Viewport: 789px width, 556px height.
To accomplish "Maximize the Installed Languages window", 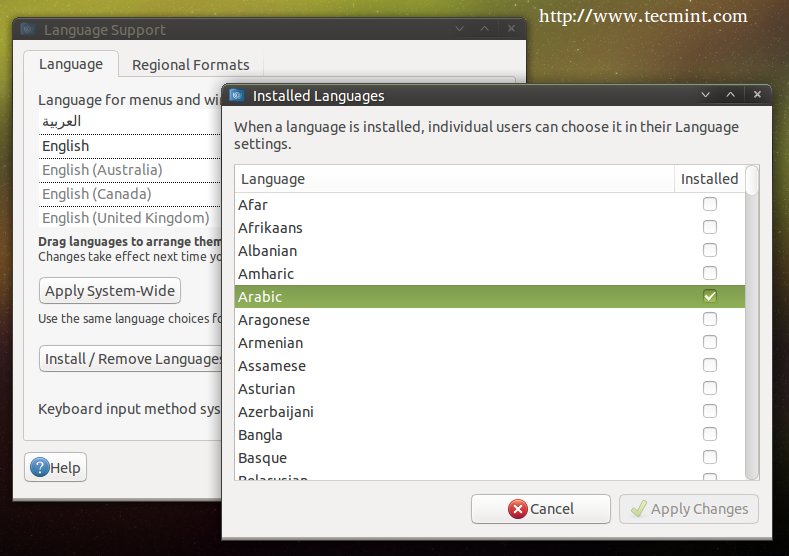I will pos(731,94).
